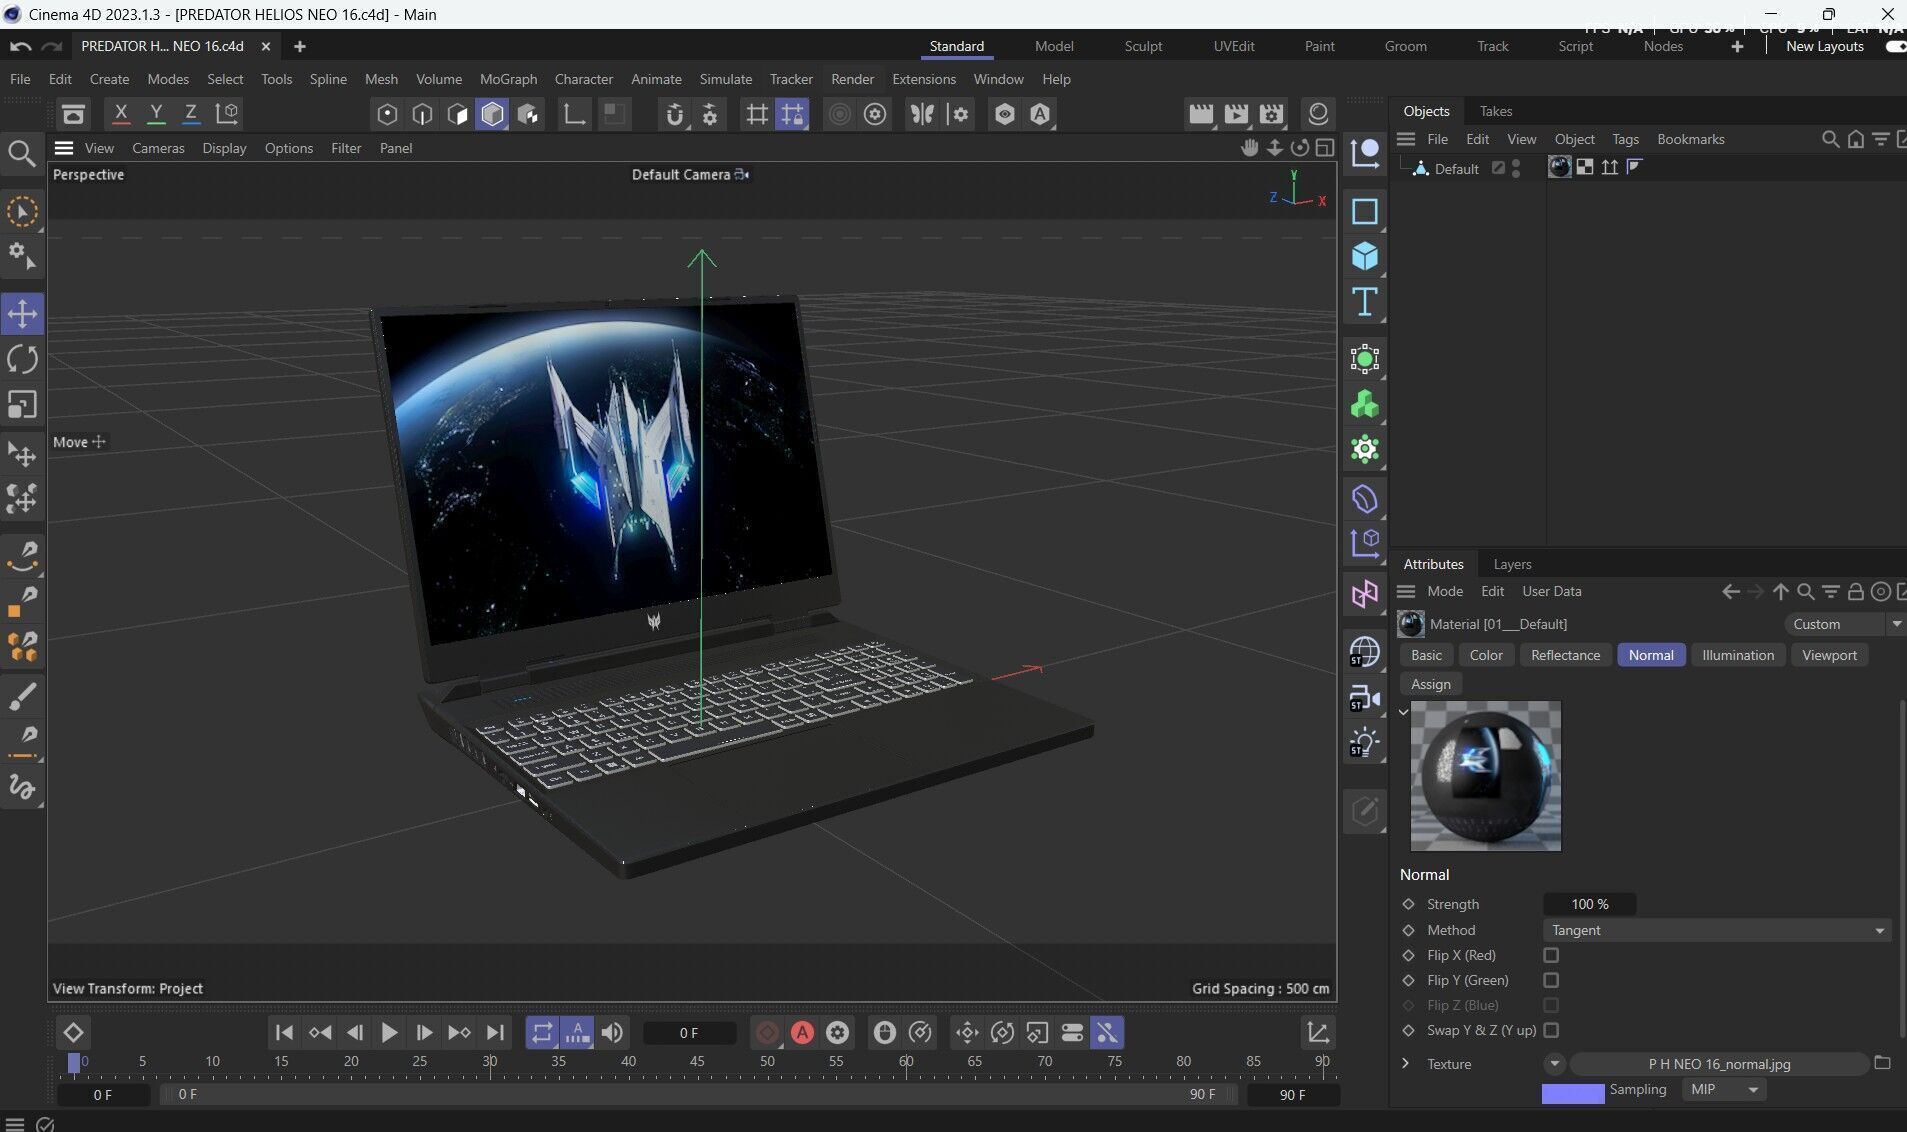Open the Objects manager hamburger menu
1907x1132 pixels.
(x=1406, y=139)
